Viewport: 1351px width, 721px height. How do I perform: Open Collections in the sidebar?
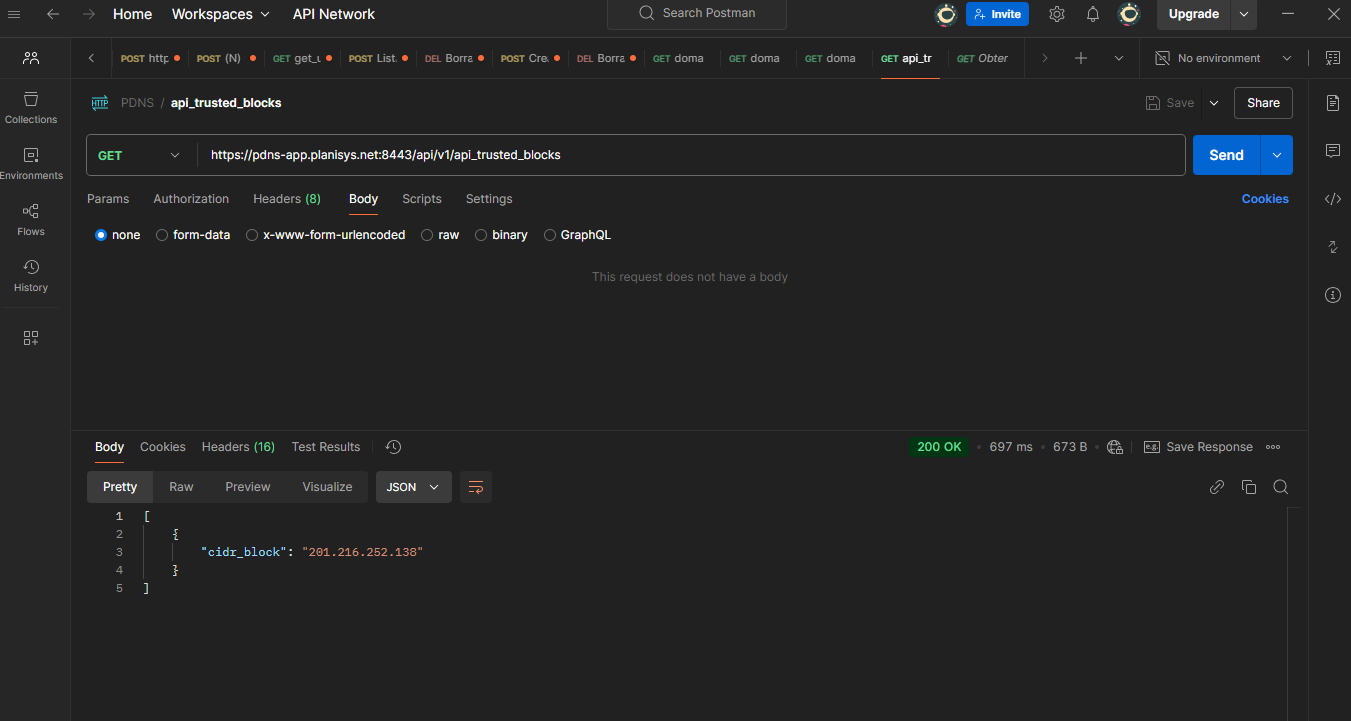[x=31, y=108]
